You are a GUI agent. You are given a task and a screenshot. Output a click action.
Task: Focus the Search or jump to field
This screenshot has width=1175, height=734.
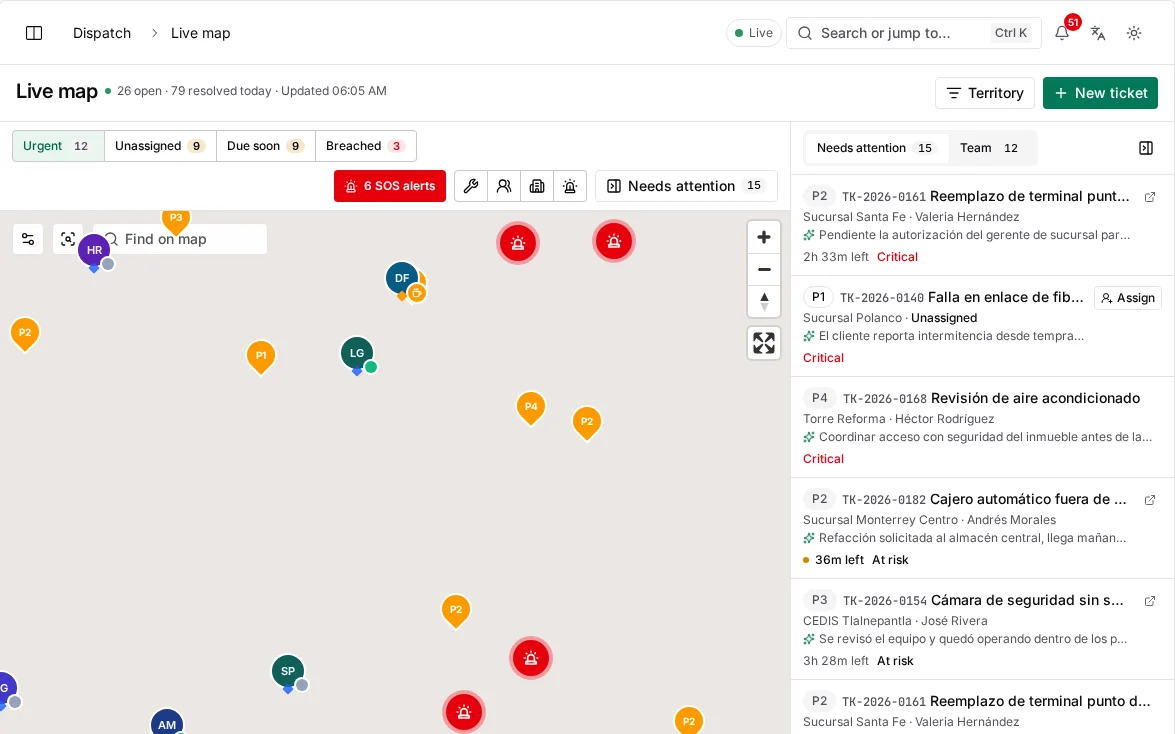click(x=913, y=33)
